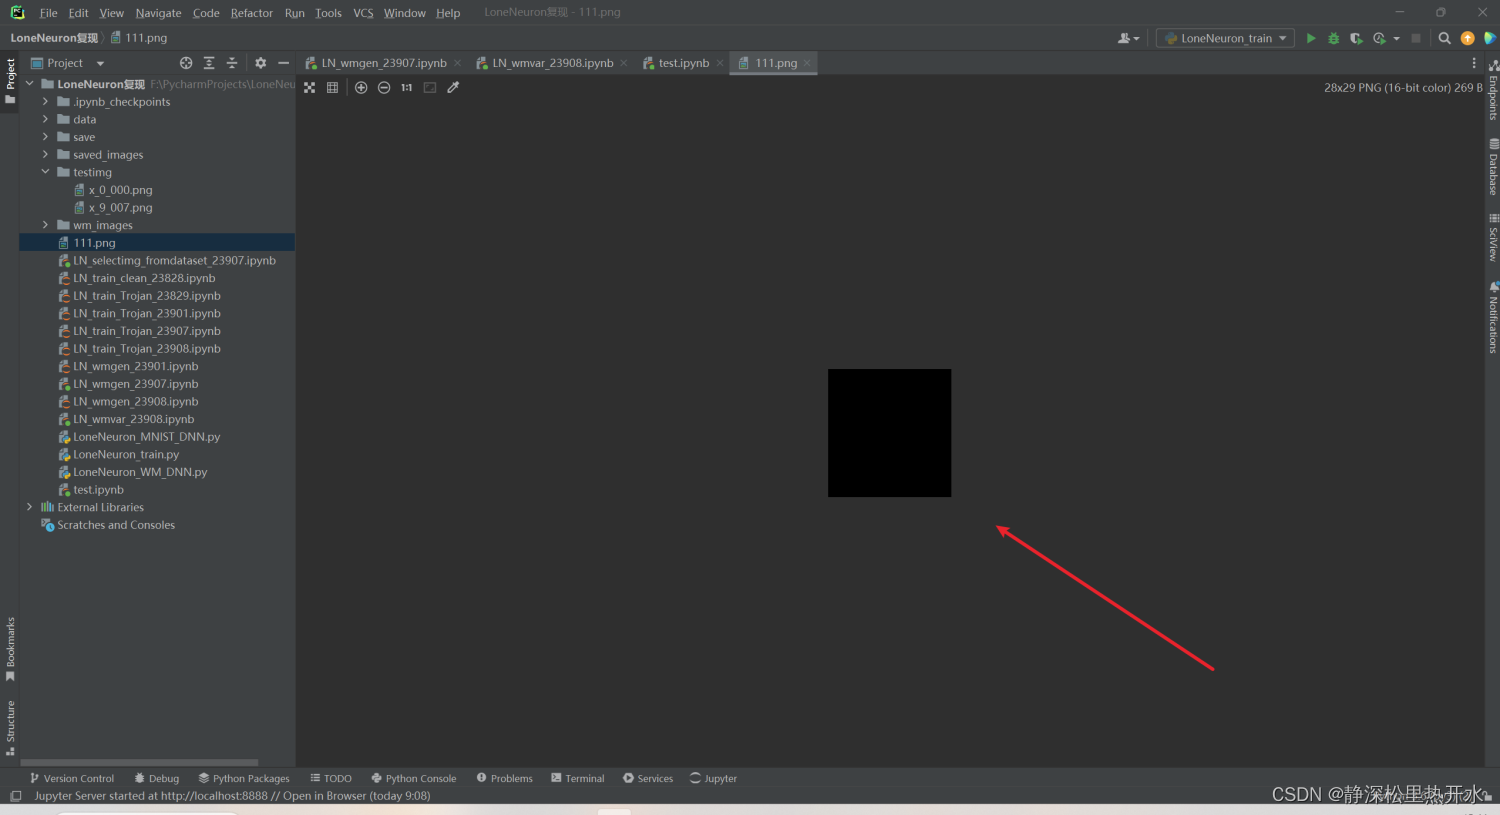
Task: Open the VCS menu
Action: (x=363, y=13)
